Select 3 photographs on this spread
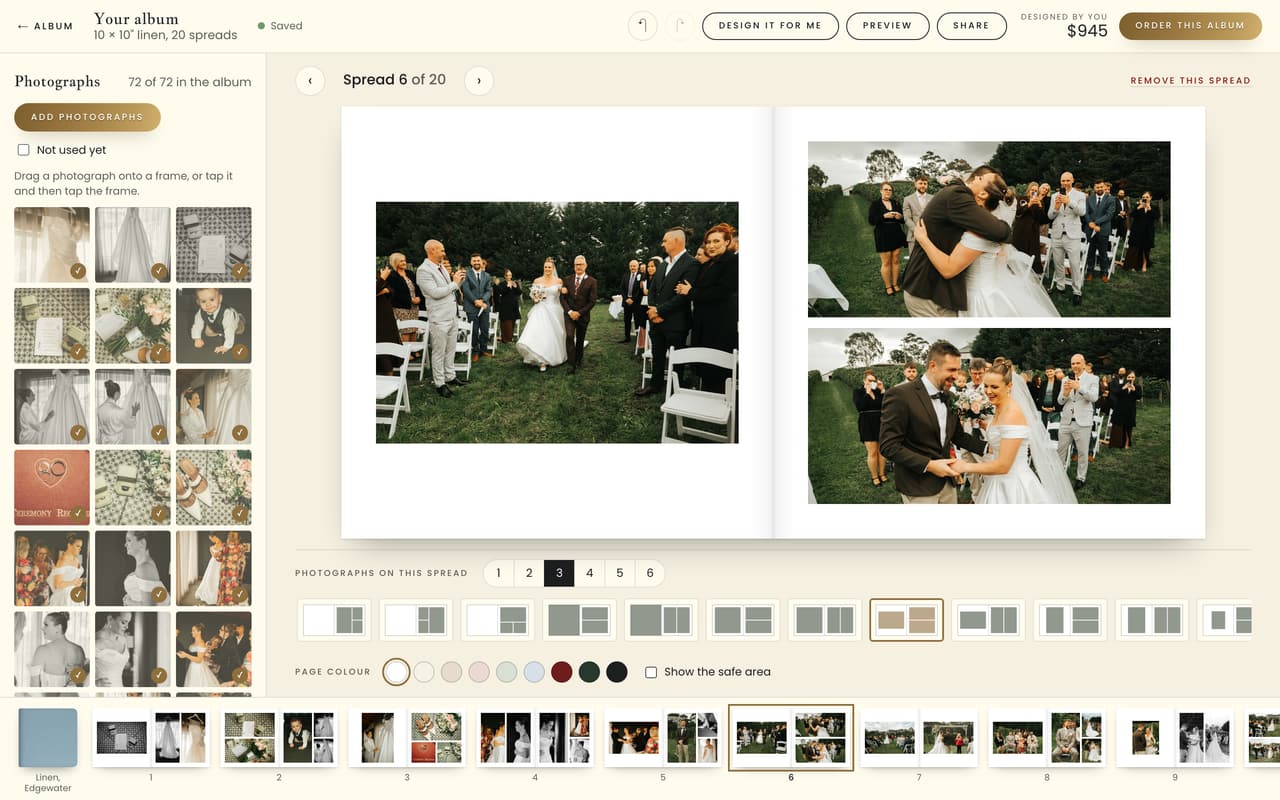 (559, 573)
